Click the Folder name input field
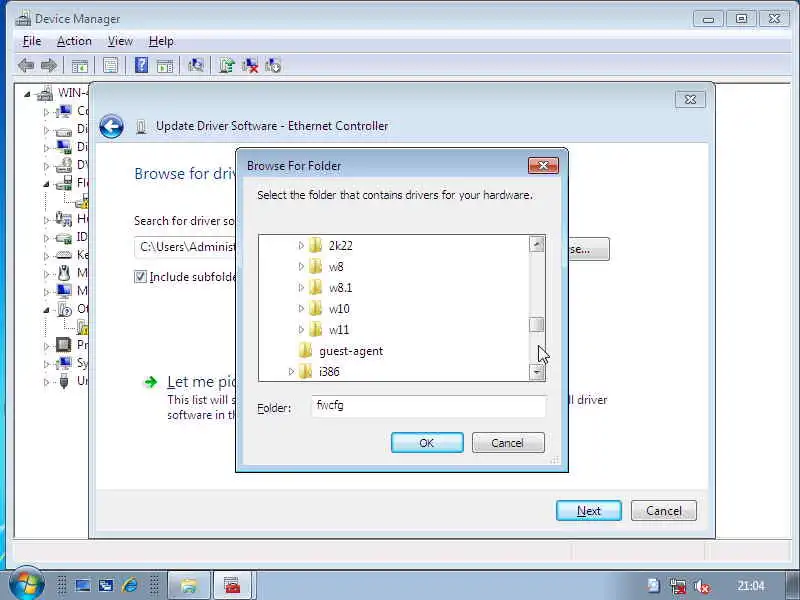 (429, 406)
